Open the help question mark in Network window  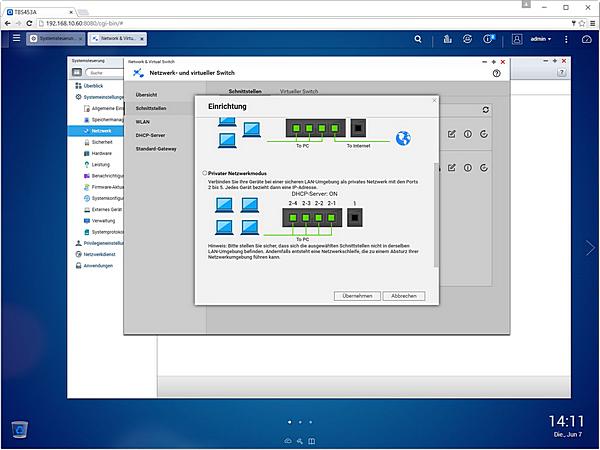coord(496,73)
